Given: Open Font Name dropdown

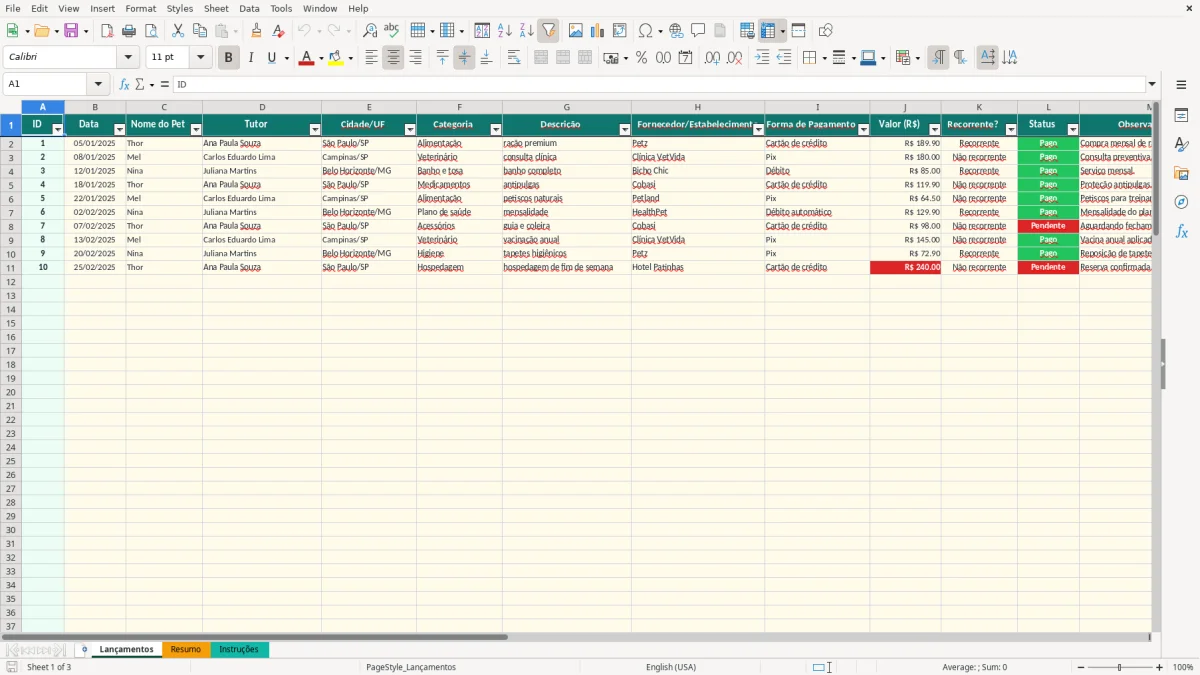Looking at the screenshot, I should tap(128, 58).
